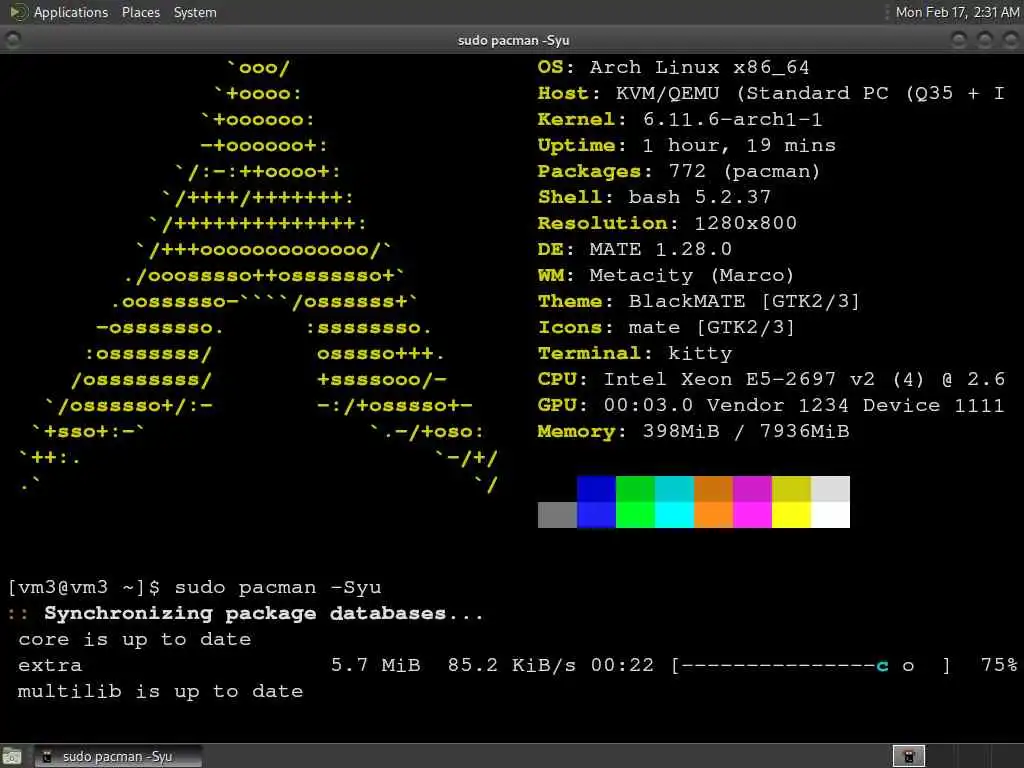Click the 'Kernel: 6.11.6-arch1-1' line
This screenshot has width=1024, height=768.
680,120
